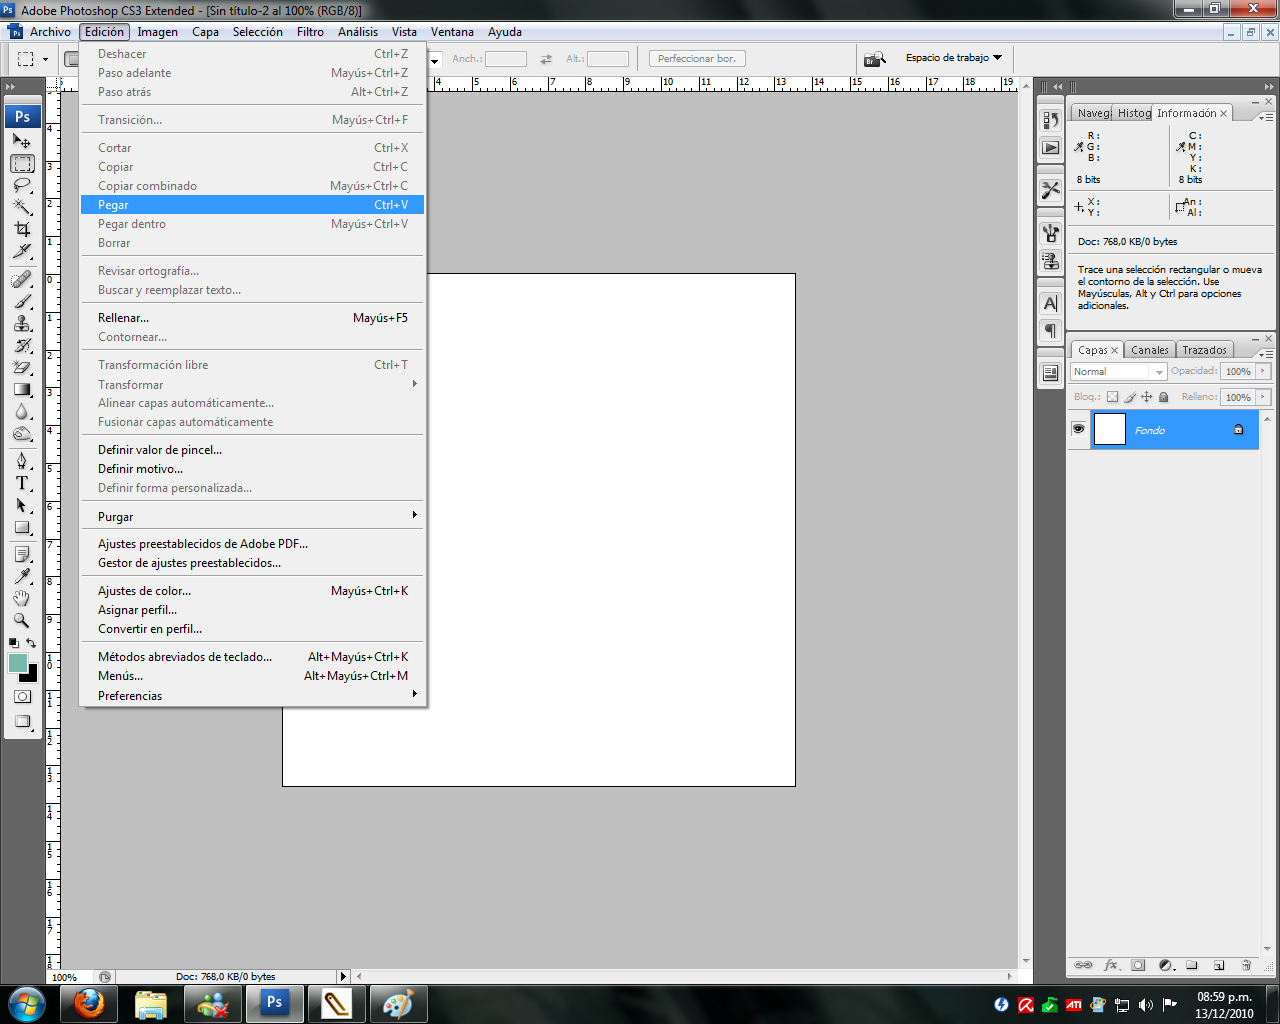Screen dimensions: 1280x1024
Task: Select the Hand tool
Action: click(22, 598)
